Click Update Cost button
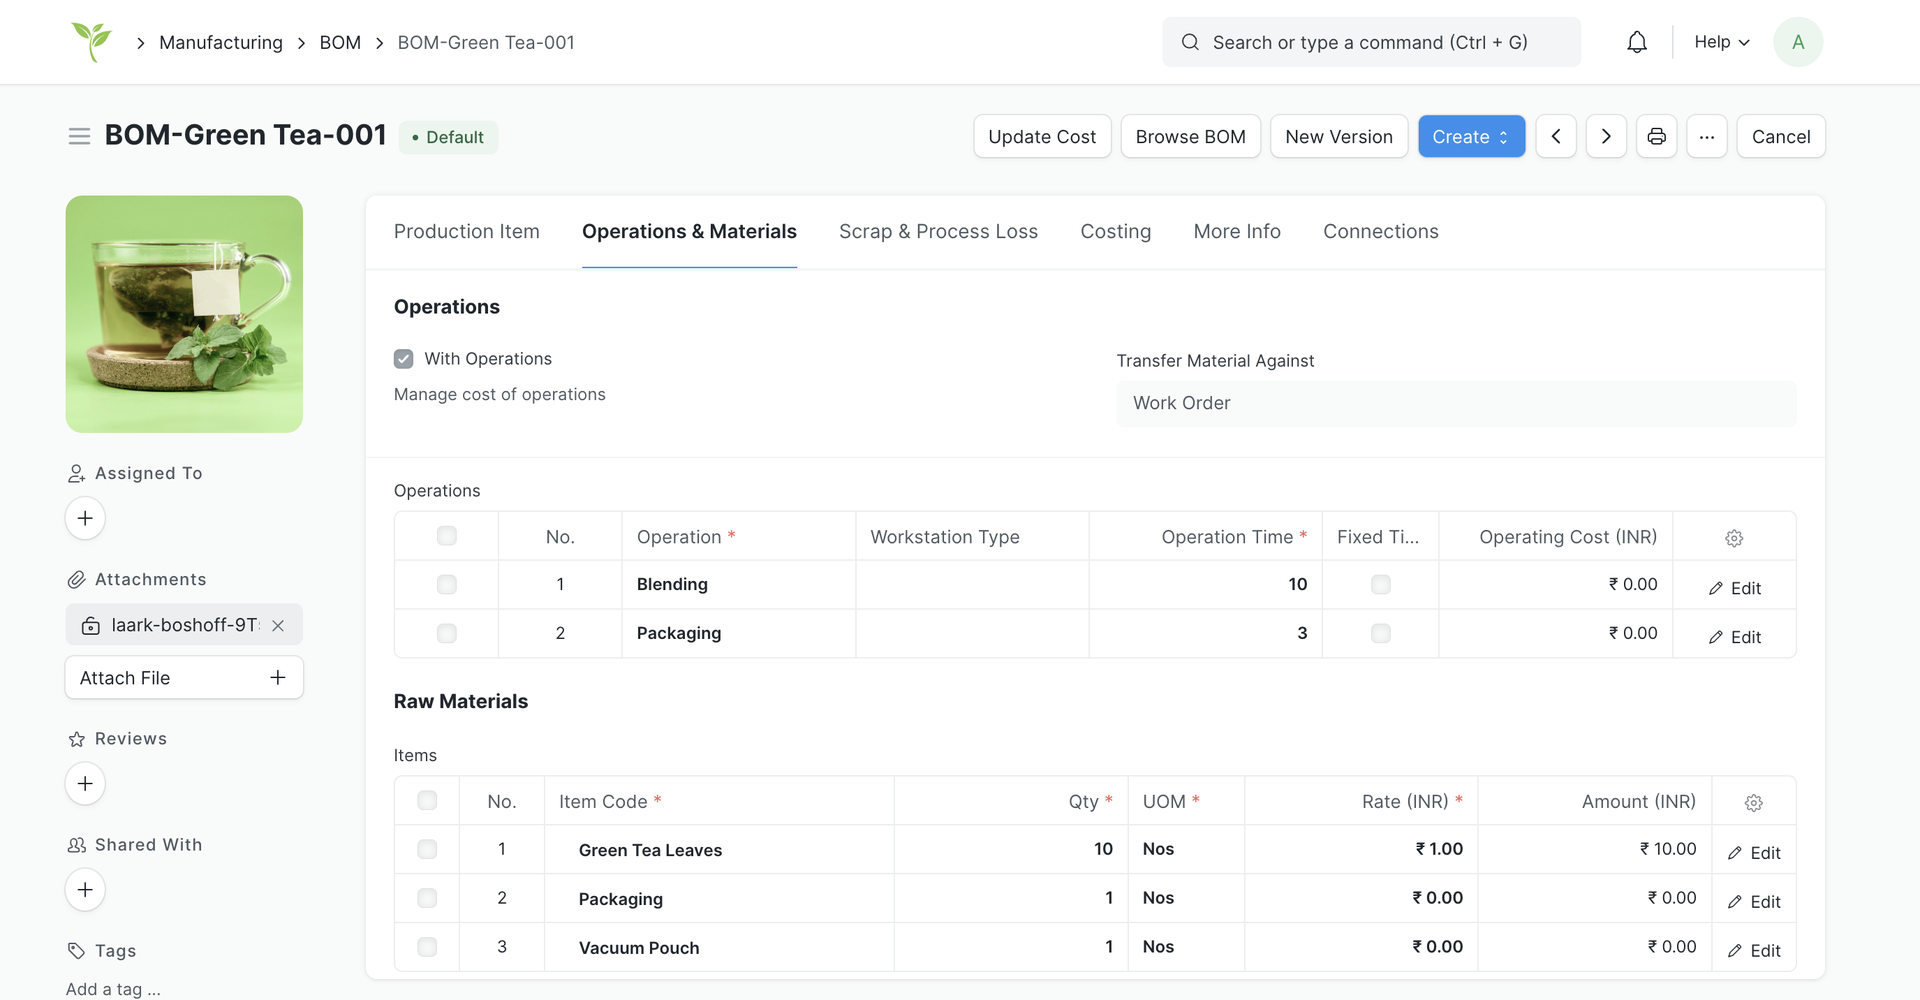The image size is (1920, 1000). click(1042, 136)
